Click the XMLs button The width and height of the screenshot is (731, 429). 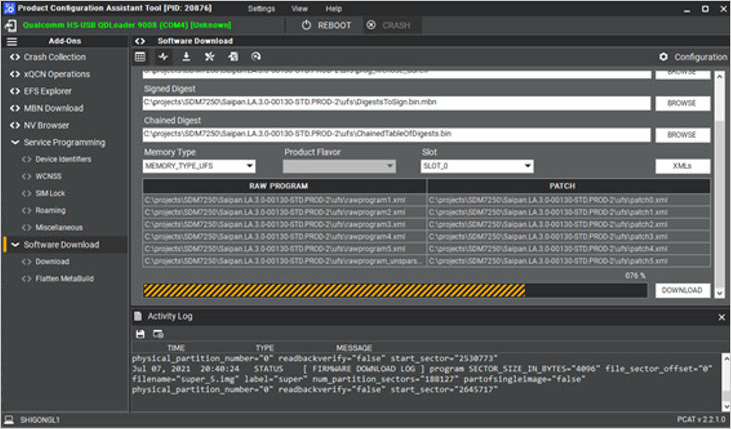click(x=683, y=166)
